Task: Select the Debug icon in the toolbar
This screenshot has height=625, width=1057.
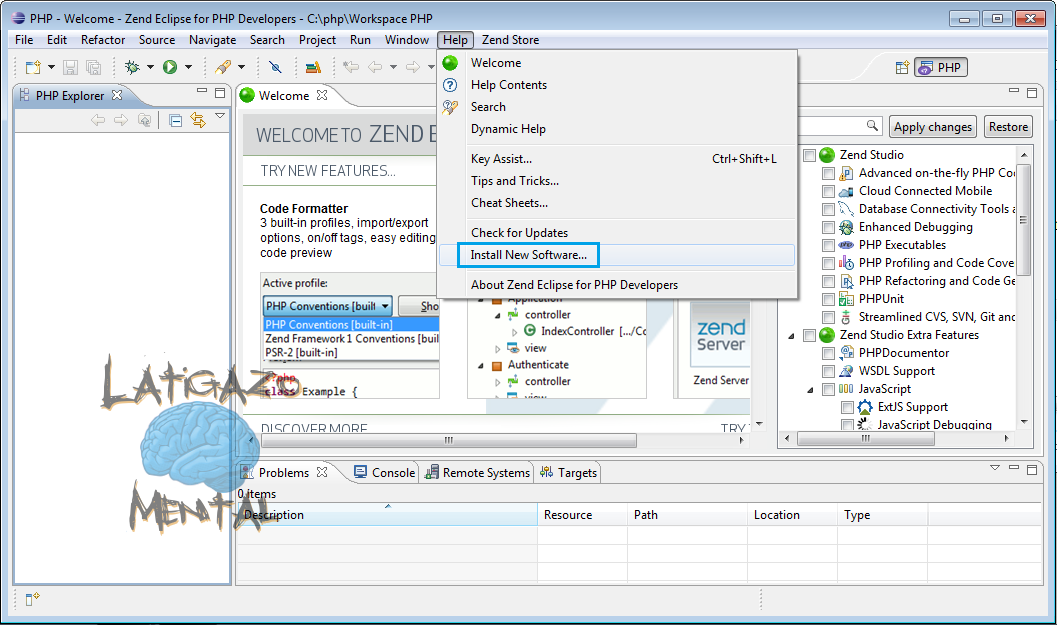Action: click(133, 66)
